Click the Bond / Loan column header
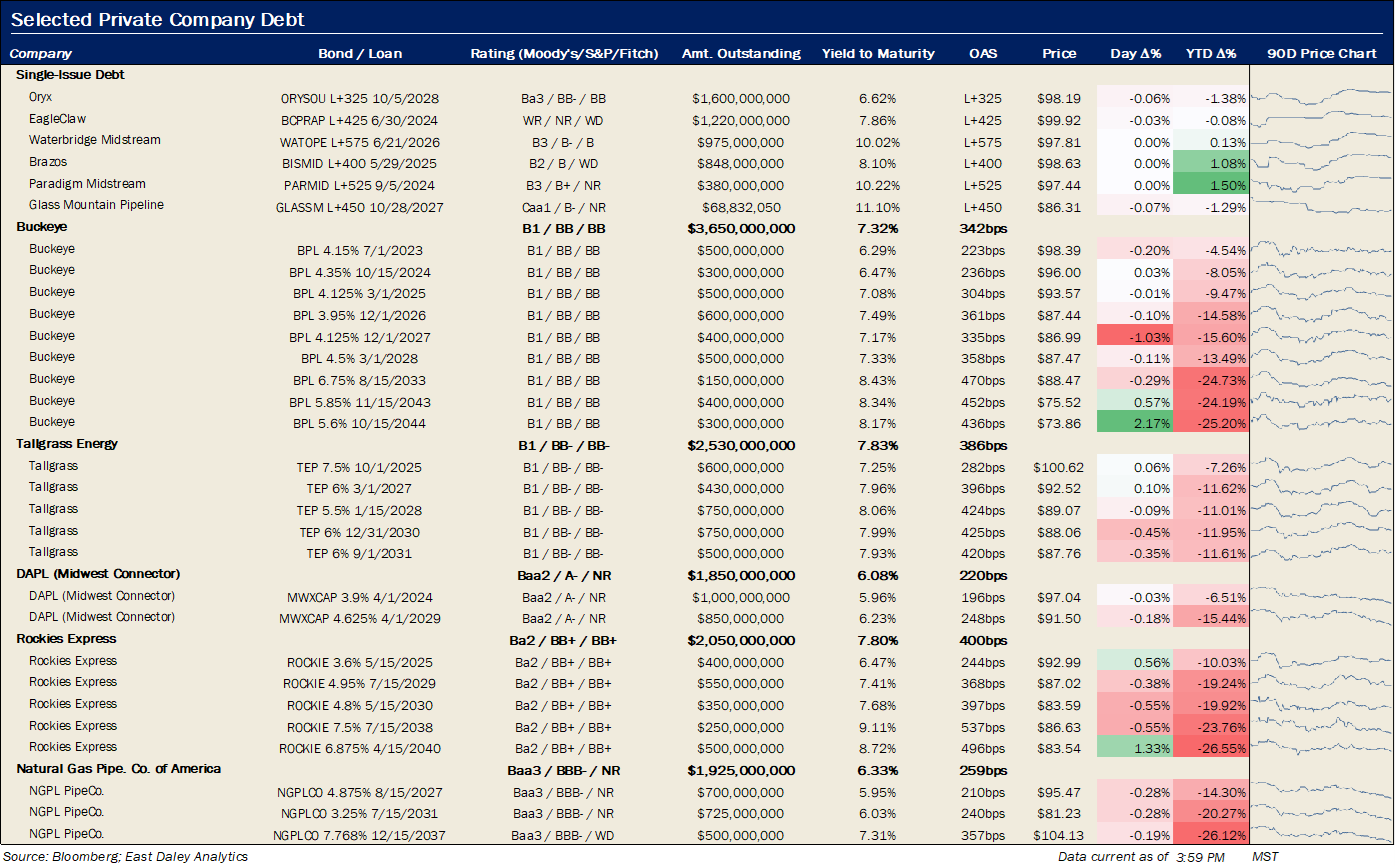The height and width of the screenshot is (867, 1395). tap(360, 54)
